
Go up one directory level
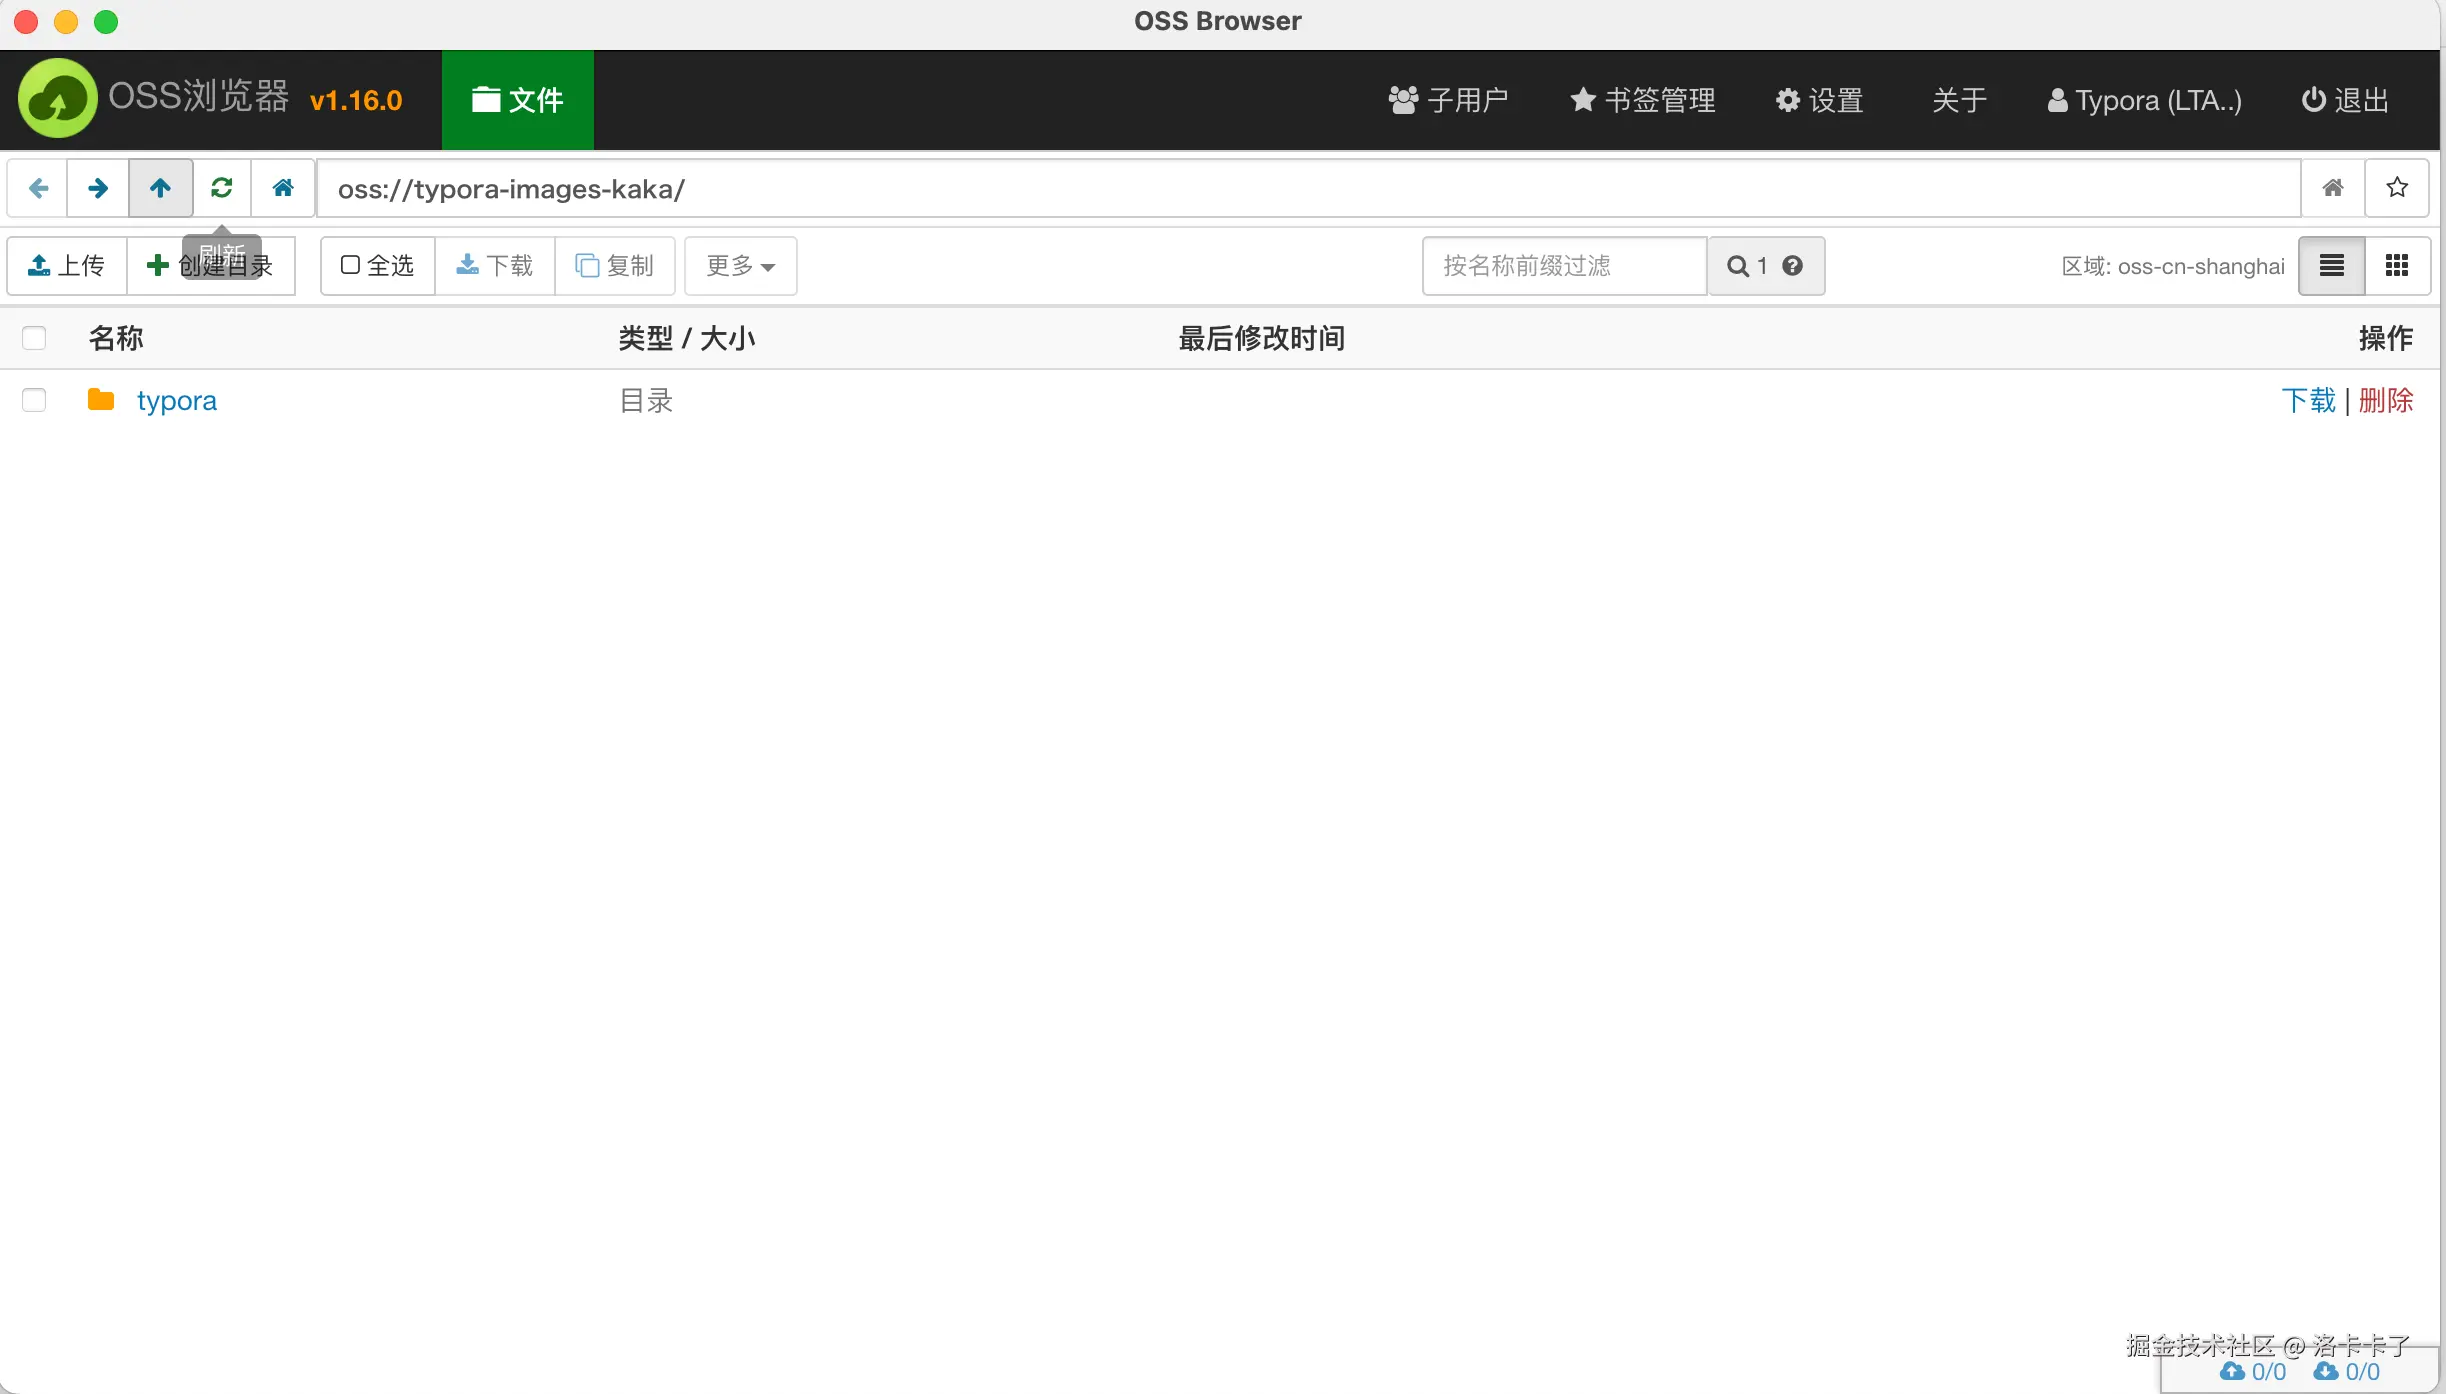coord(160,188)
